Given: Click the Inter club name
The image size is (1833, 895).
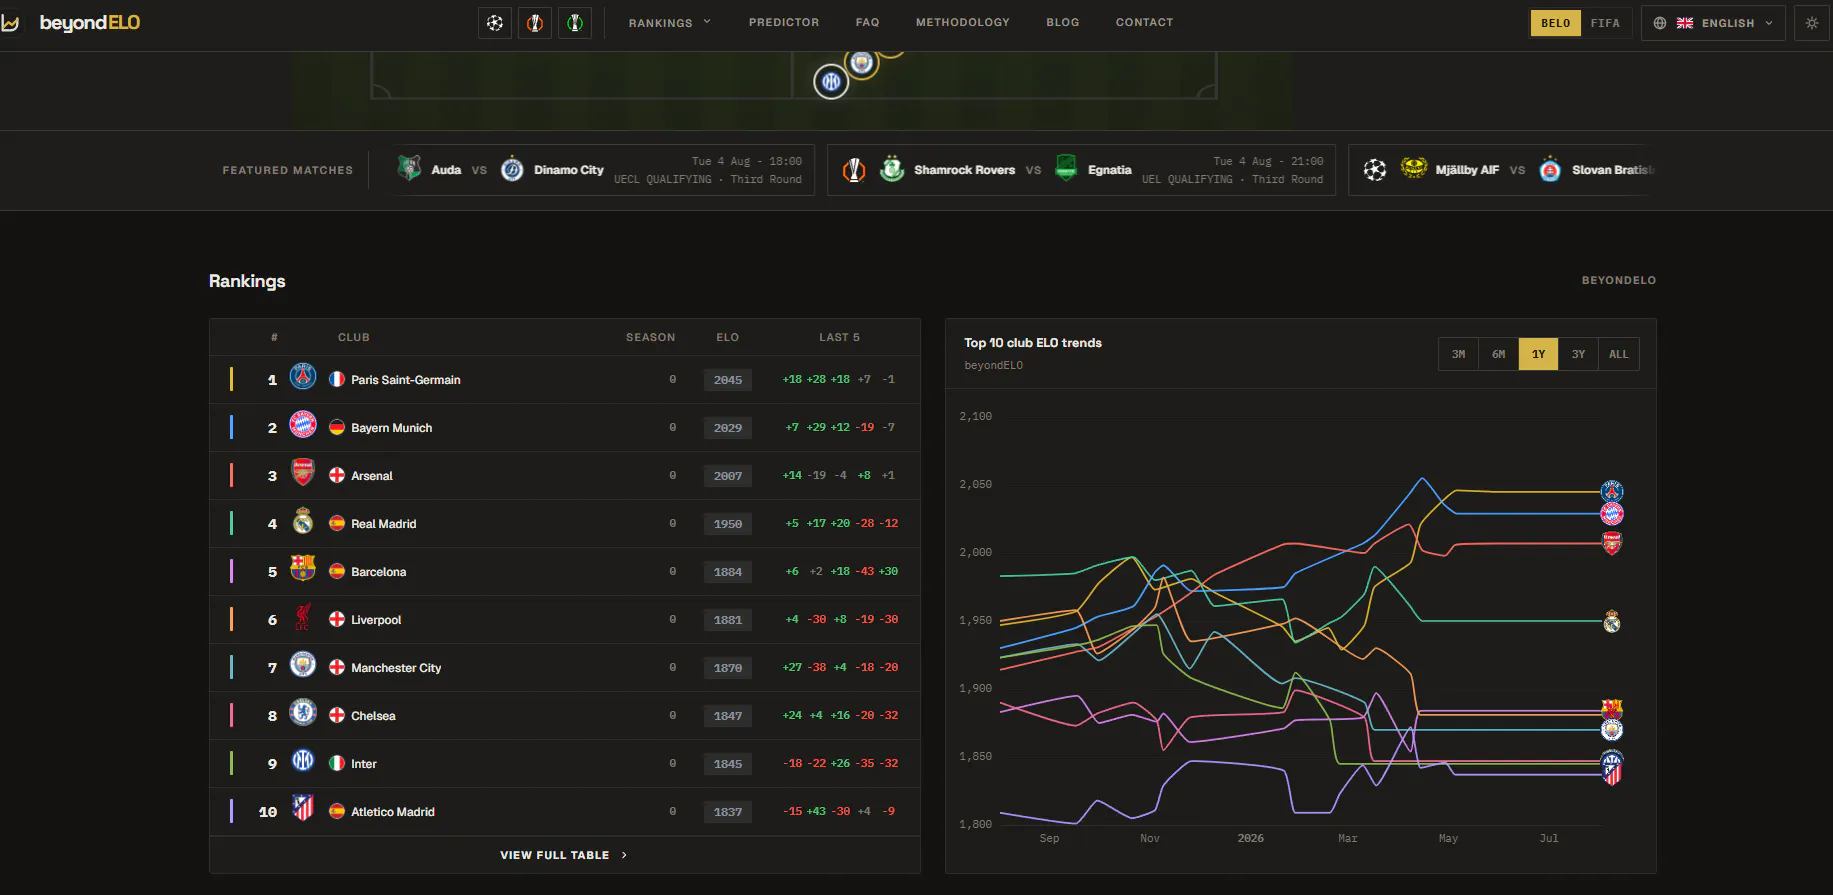Looking at the screenshot, I should 364,764.
